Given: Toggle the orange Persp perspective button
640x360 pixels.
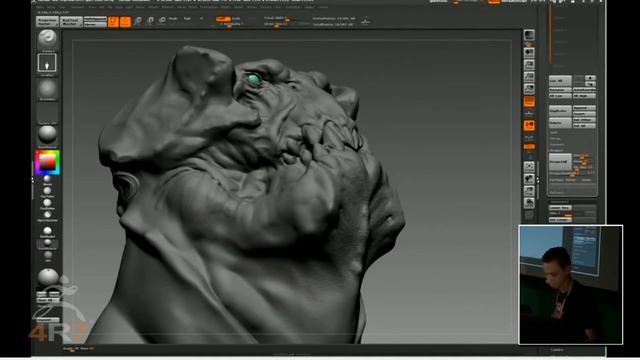Looking at the screenshot, I should tap(529, 101).
